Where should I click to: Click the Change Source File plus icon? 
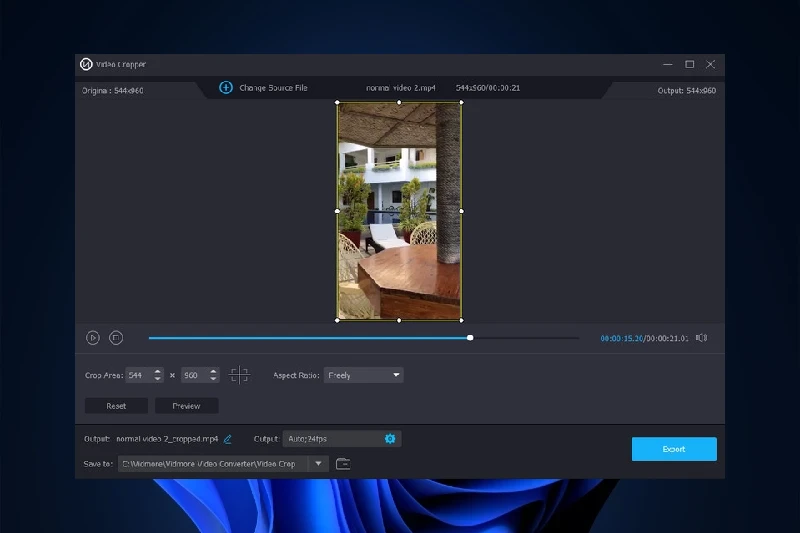[226, 88]
